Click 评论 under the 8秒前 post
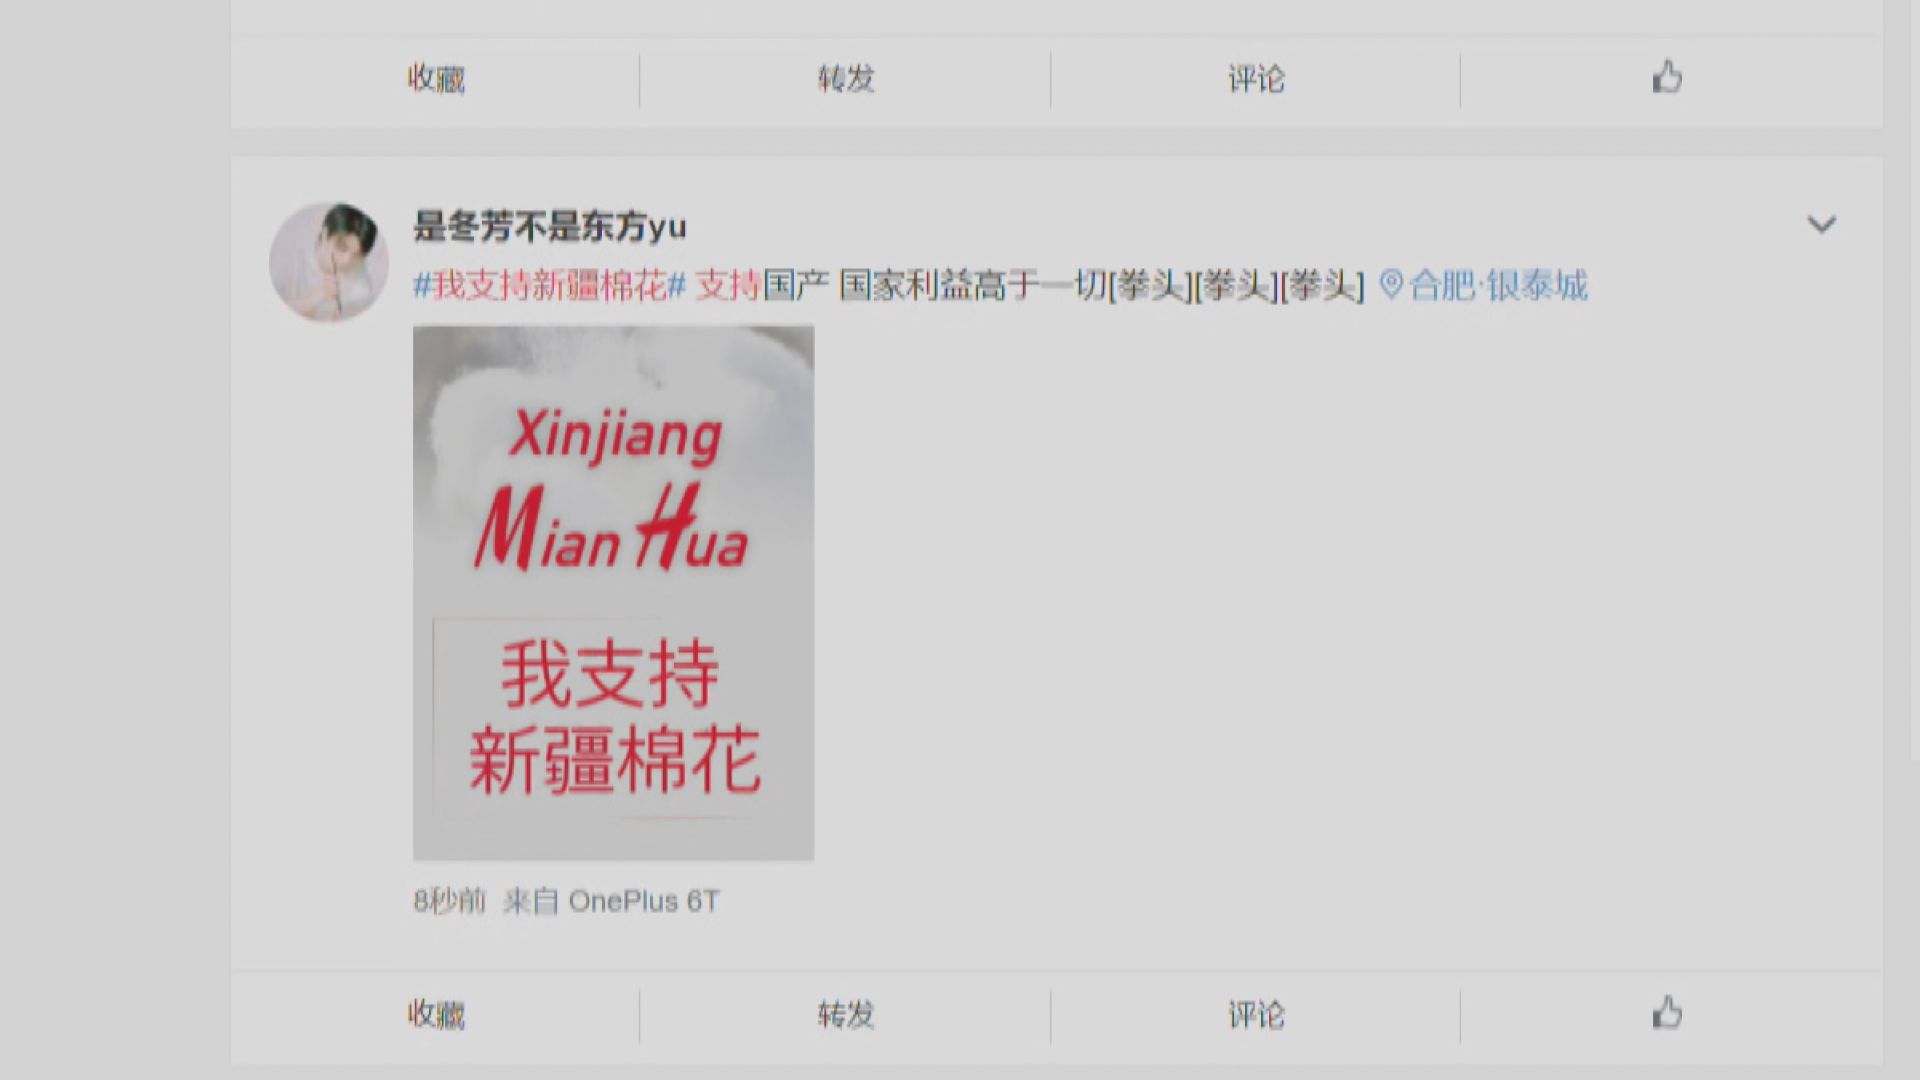The height and width of the screenshot is (1080, 1920). (1256, 1014)
